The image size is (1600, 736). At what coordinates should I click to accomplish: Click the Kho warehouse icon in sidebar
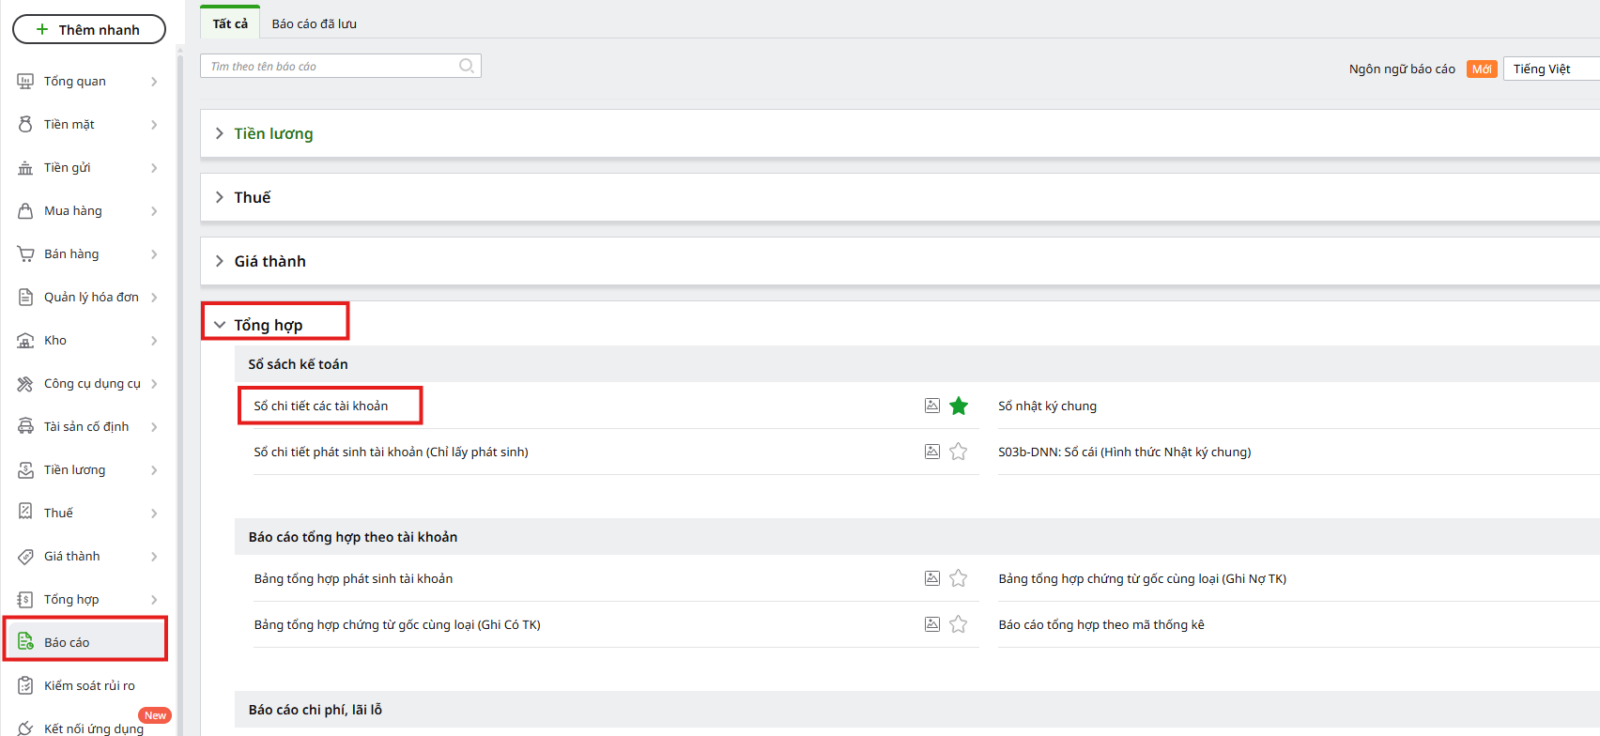coord(26,341)
